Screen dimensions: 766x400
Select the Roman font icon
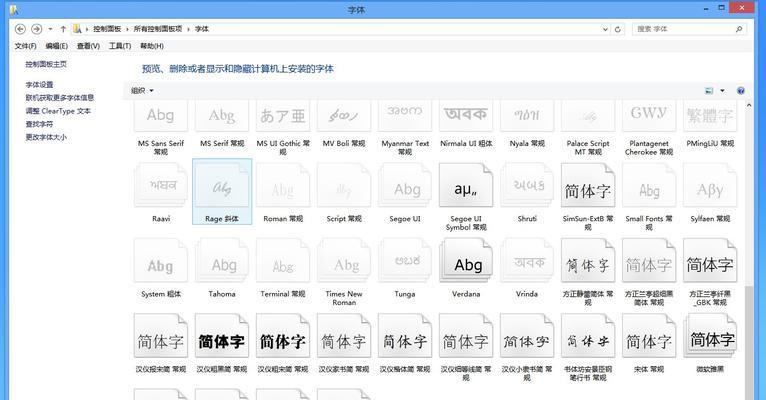coord(283,186)
